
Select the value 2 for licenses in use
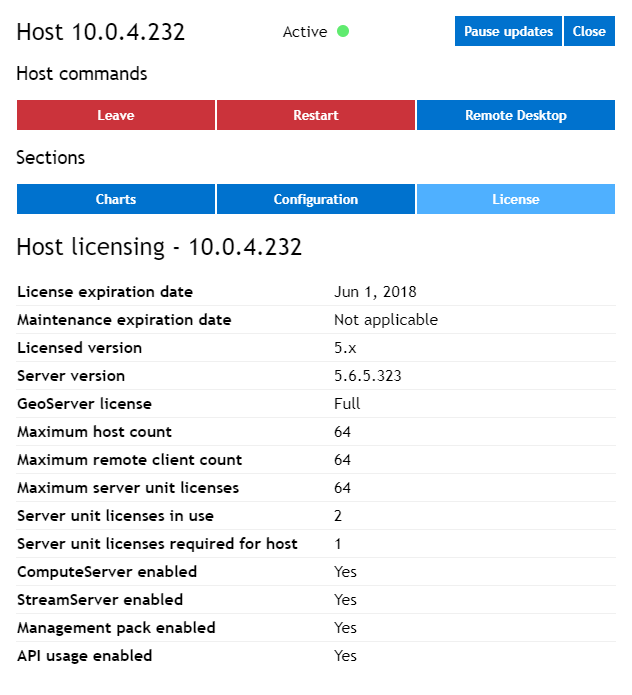pos(338,516)
